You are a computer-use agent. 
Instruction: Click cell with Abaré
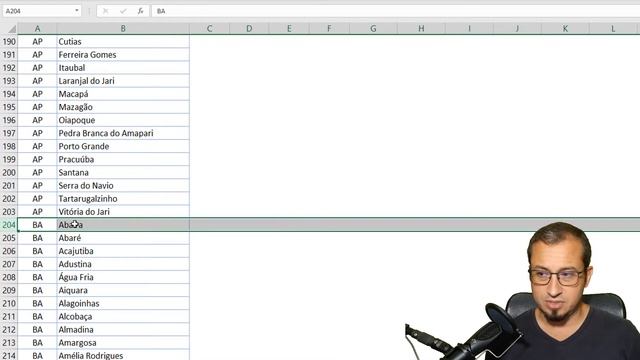coord(123,238)
